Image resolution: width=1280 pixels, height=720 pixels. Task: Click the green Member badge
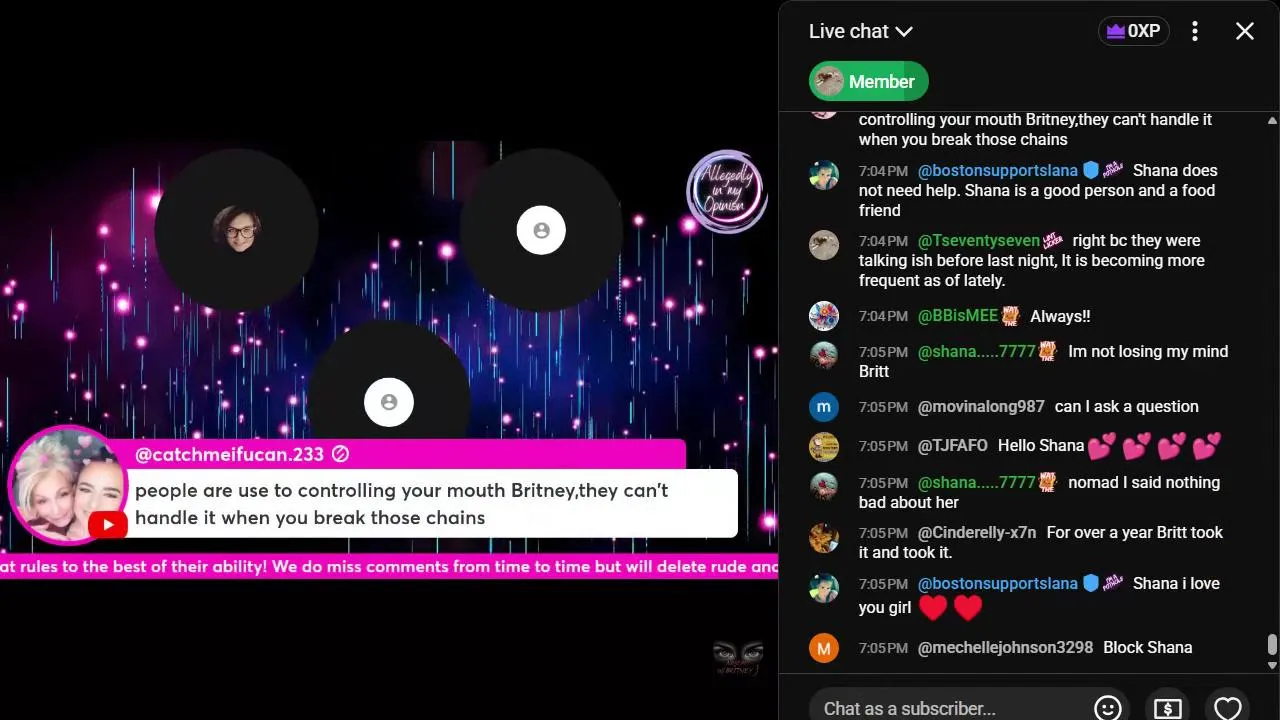point(868,82)
